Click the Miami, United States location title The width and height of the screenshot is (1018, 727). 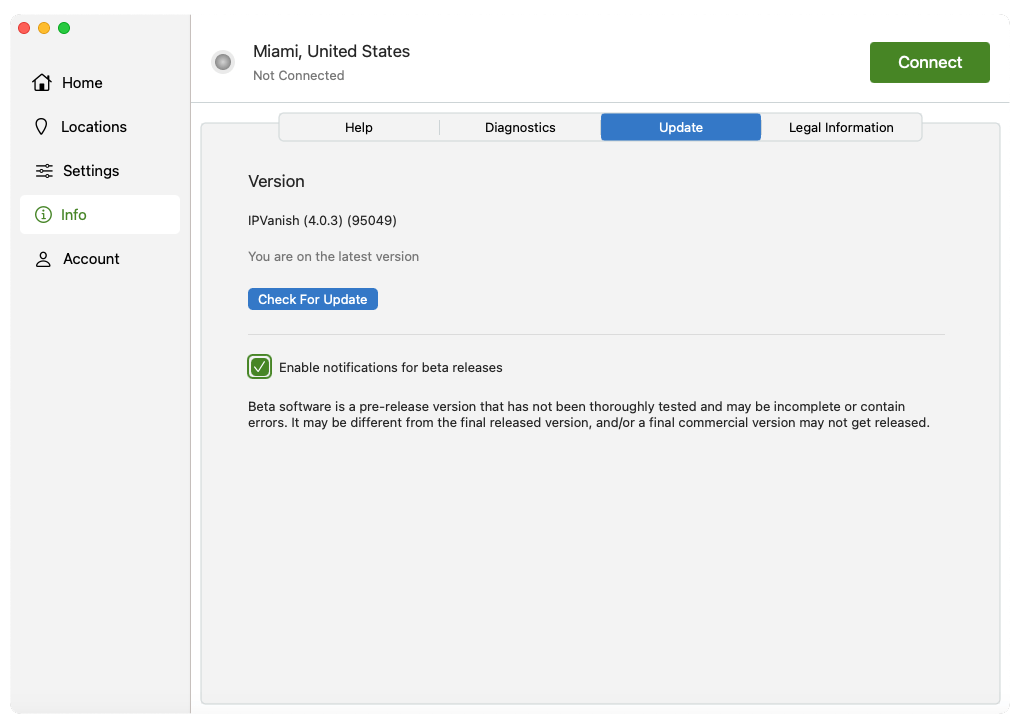coord(331,51)
